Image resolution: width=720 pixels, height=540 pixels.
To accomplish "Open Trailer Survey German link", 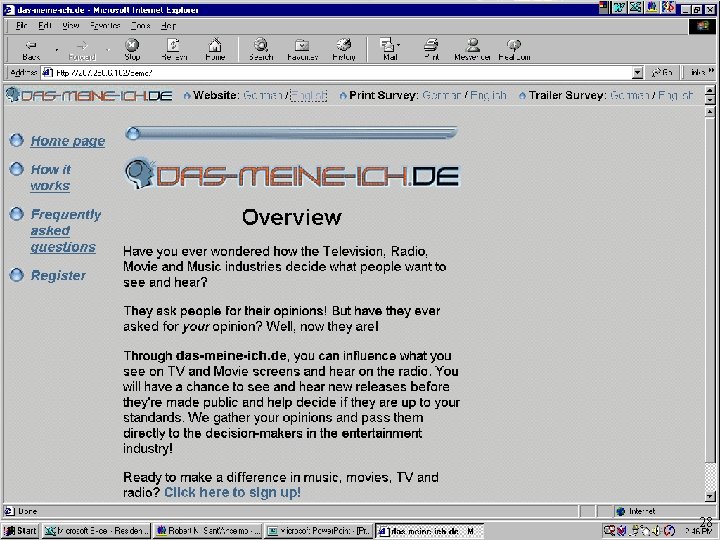I will [629, 95].
